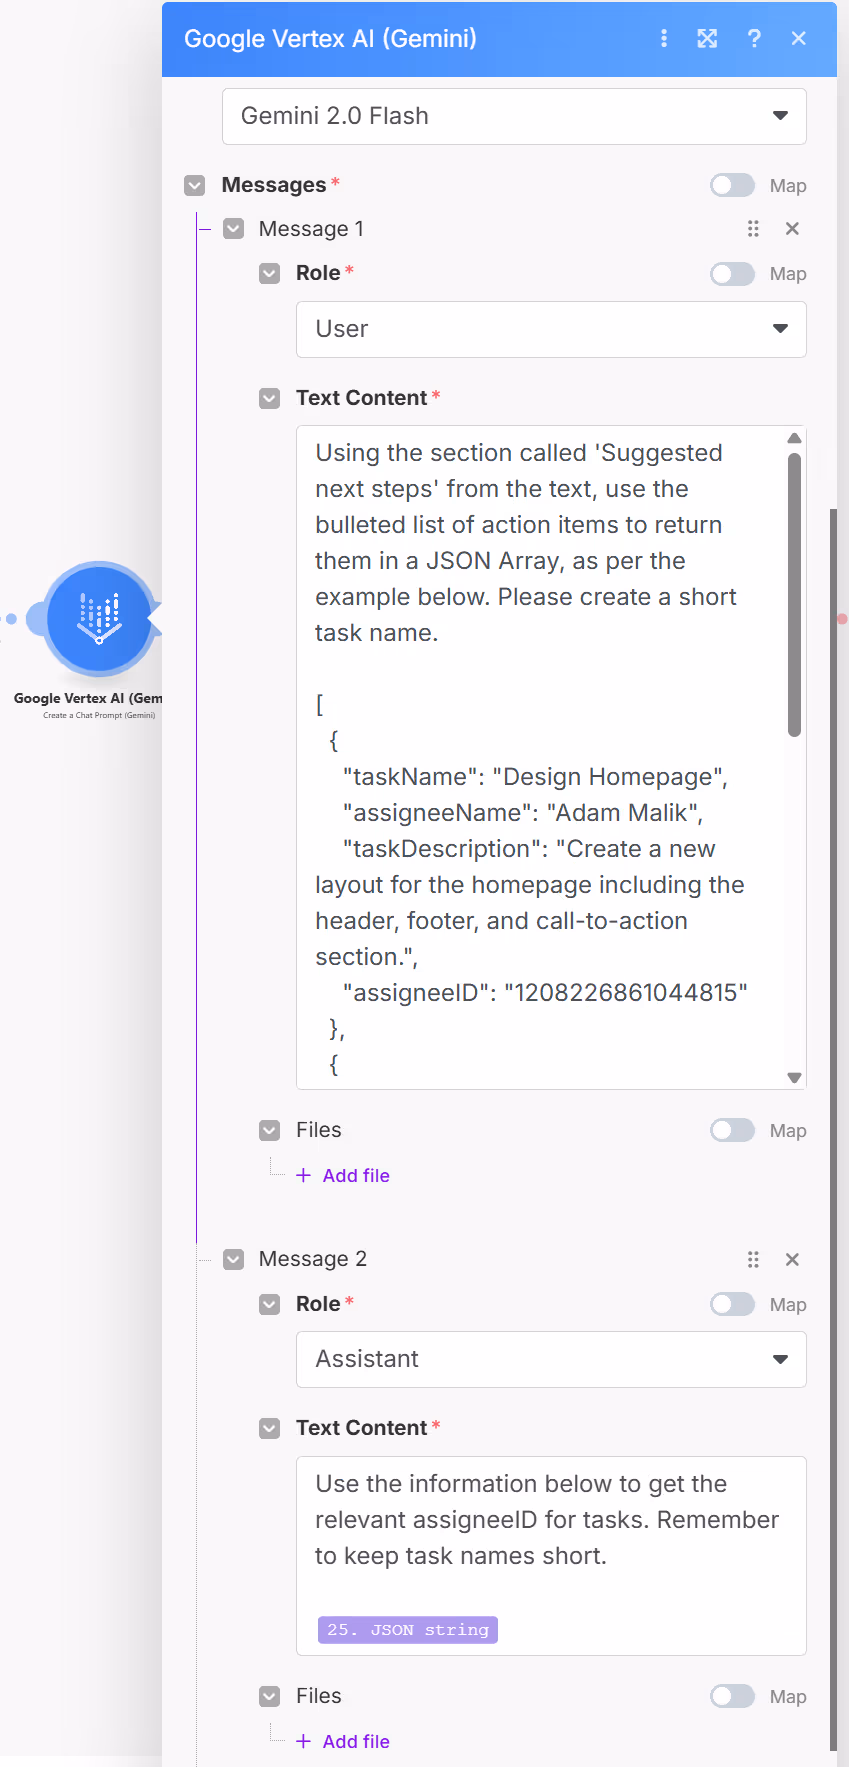Collapse the Message 2 item
This screenshot has width=849, height=1767.
pos(233,1259)
